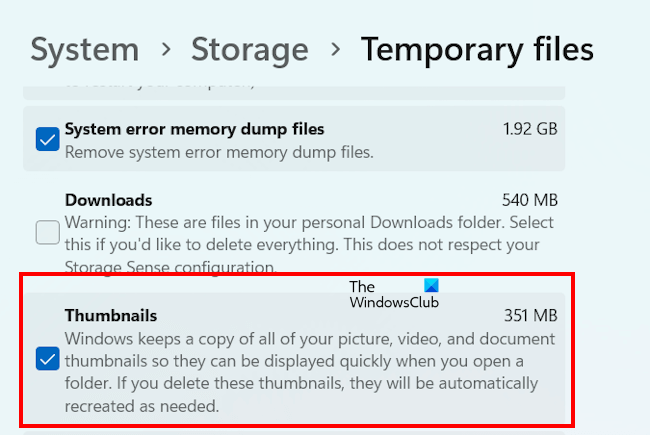Go back to System in breadcrumb
Viewport: 650px width, 435px height.
point(85,49)
